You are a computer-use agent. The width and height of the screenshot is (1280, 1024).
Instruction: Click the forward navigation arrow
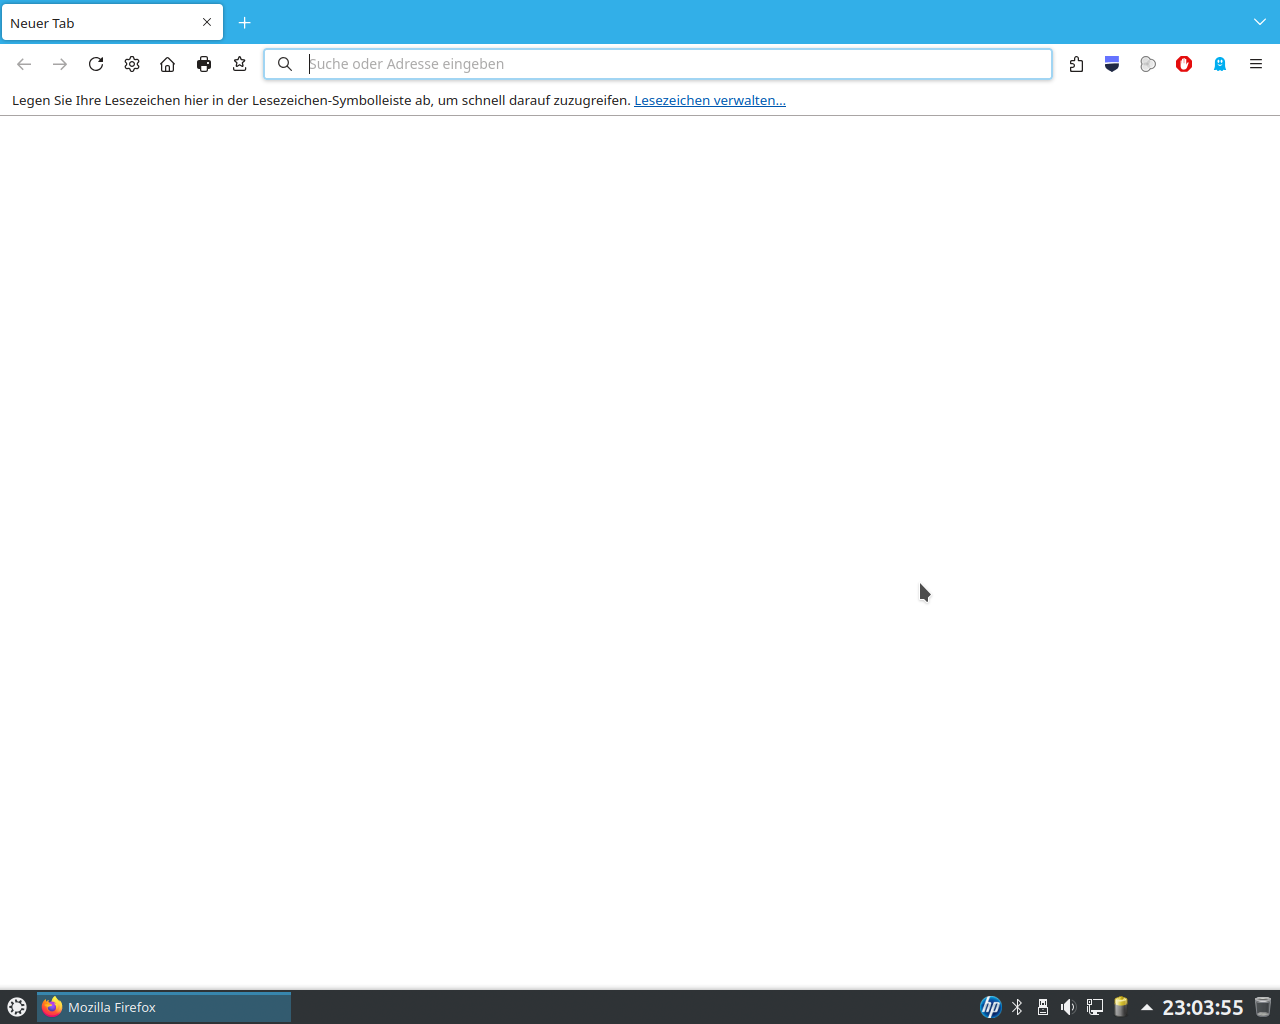(x=60, y=64)
